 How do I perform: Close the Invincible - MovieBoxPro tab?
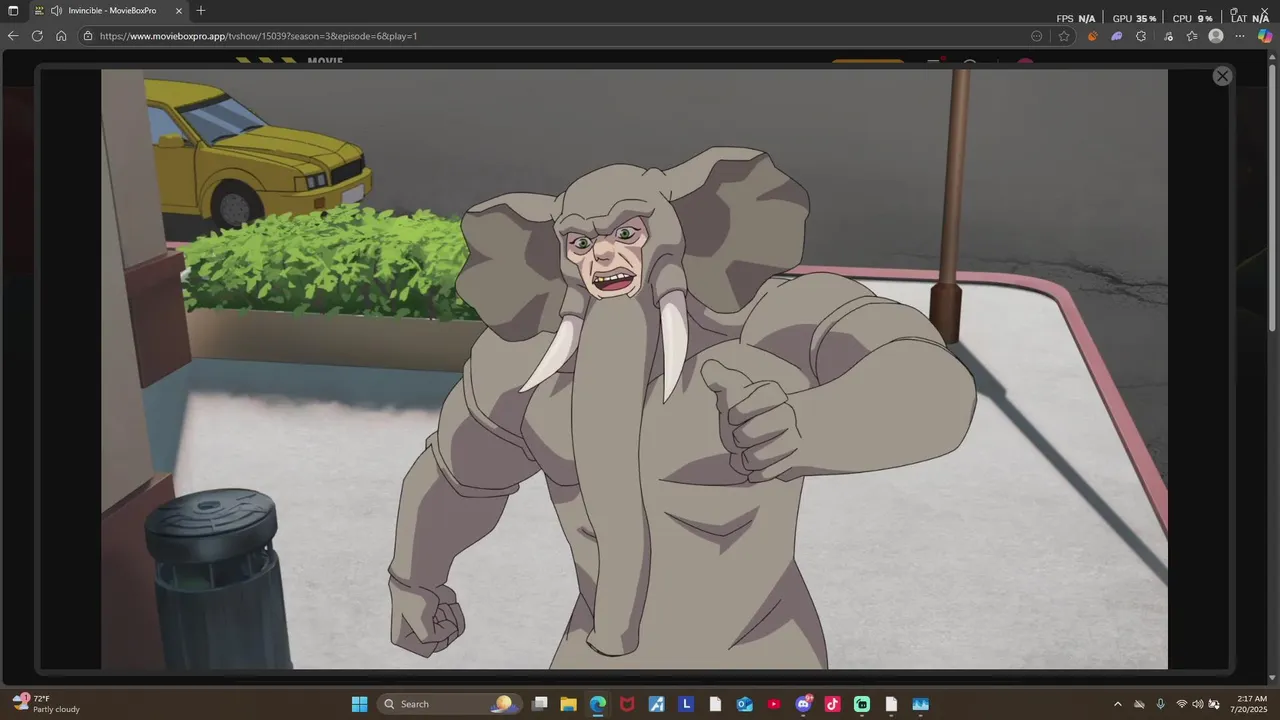[x=179, y=11]
